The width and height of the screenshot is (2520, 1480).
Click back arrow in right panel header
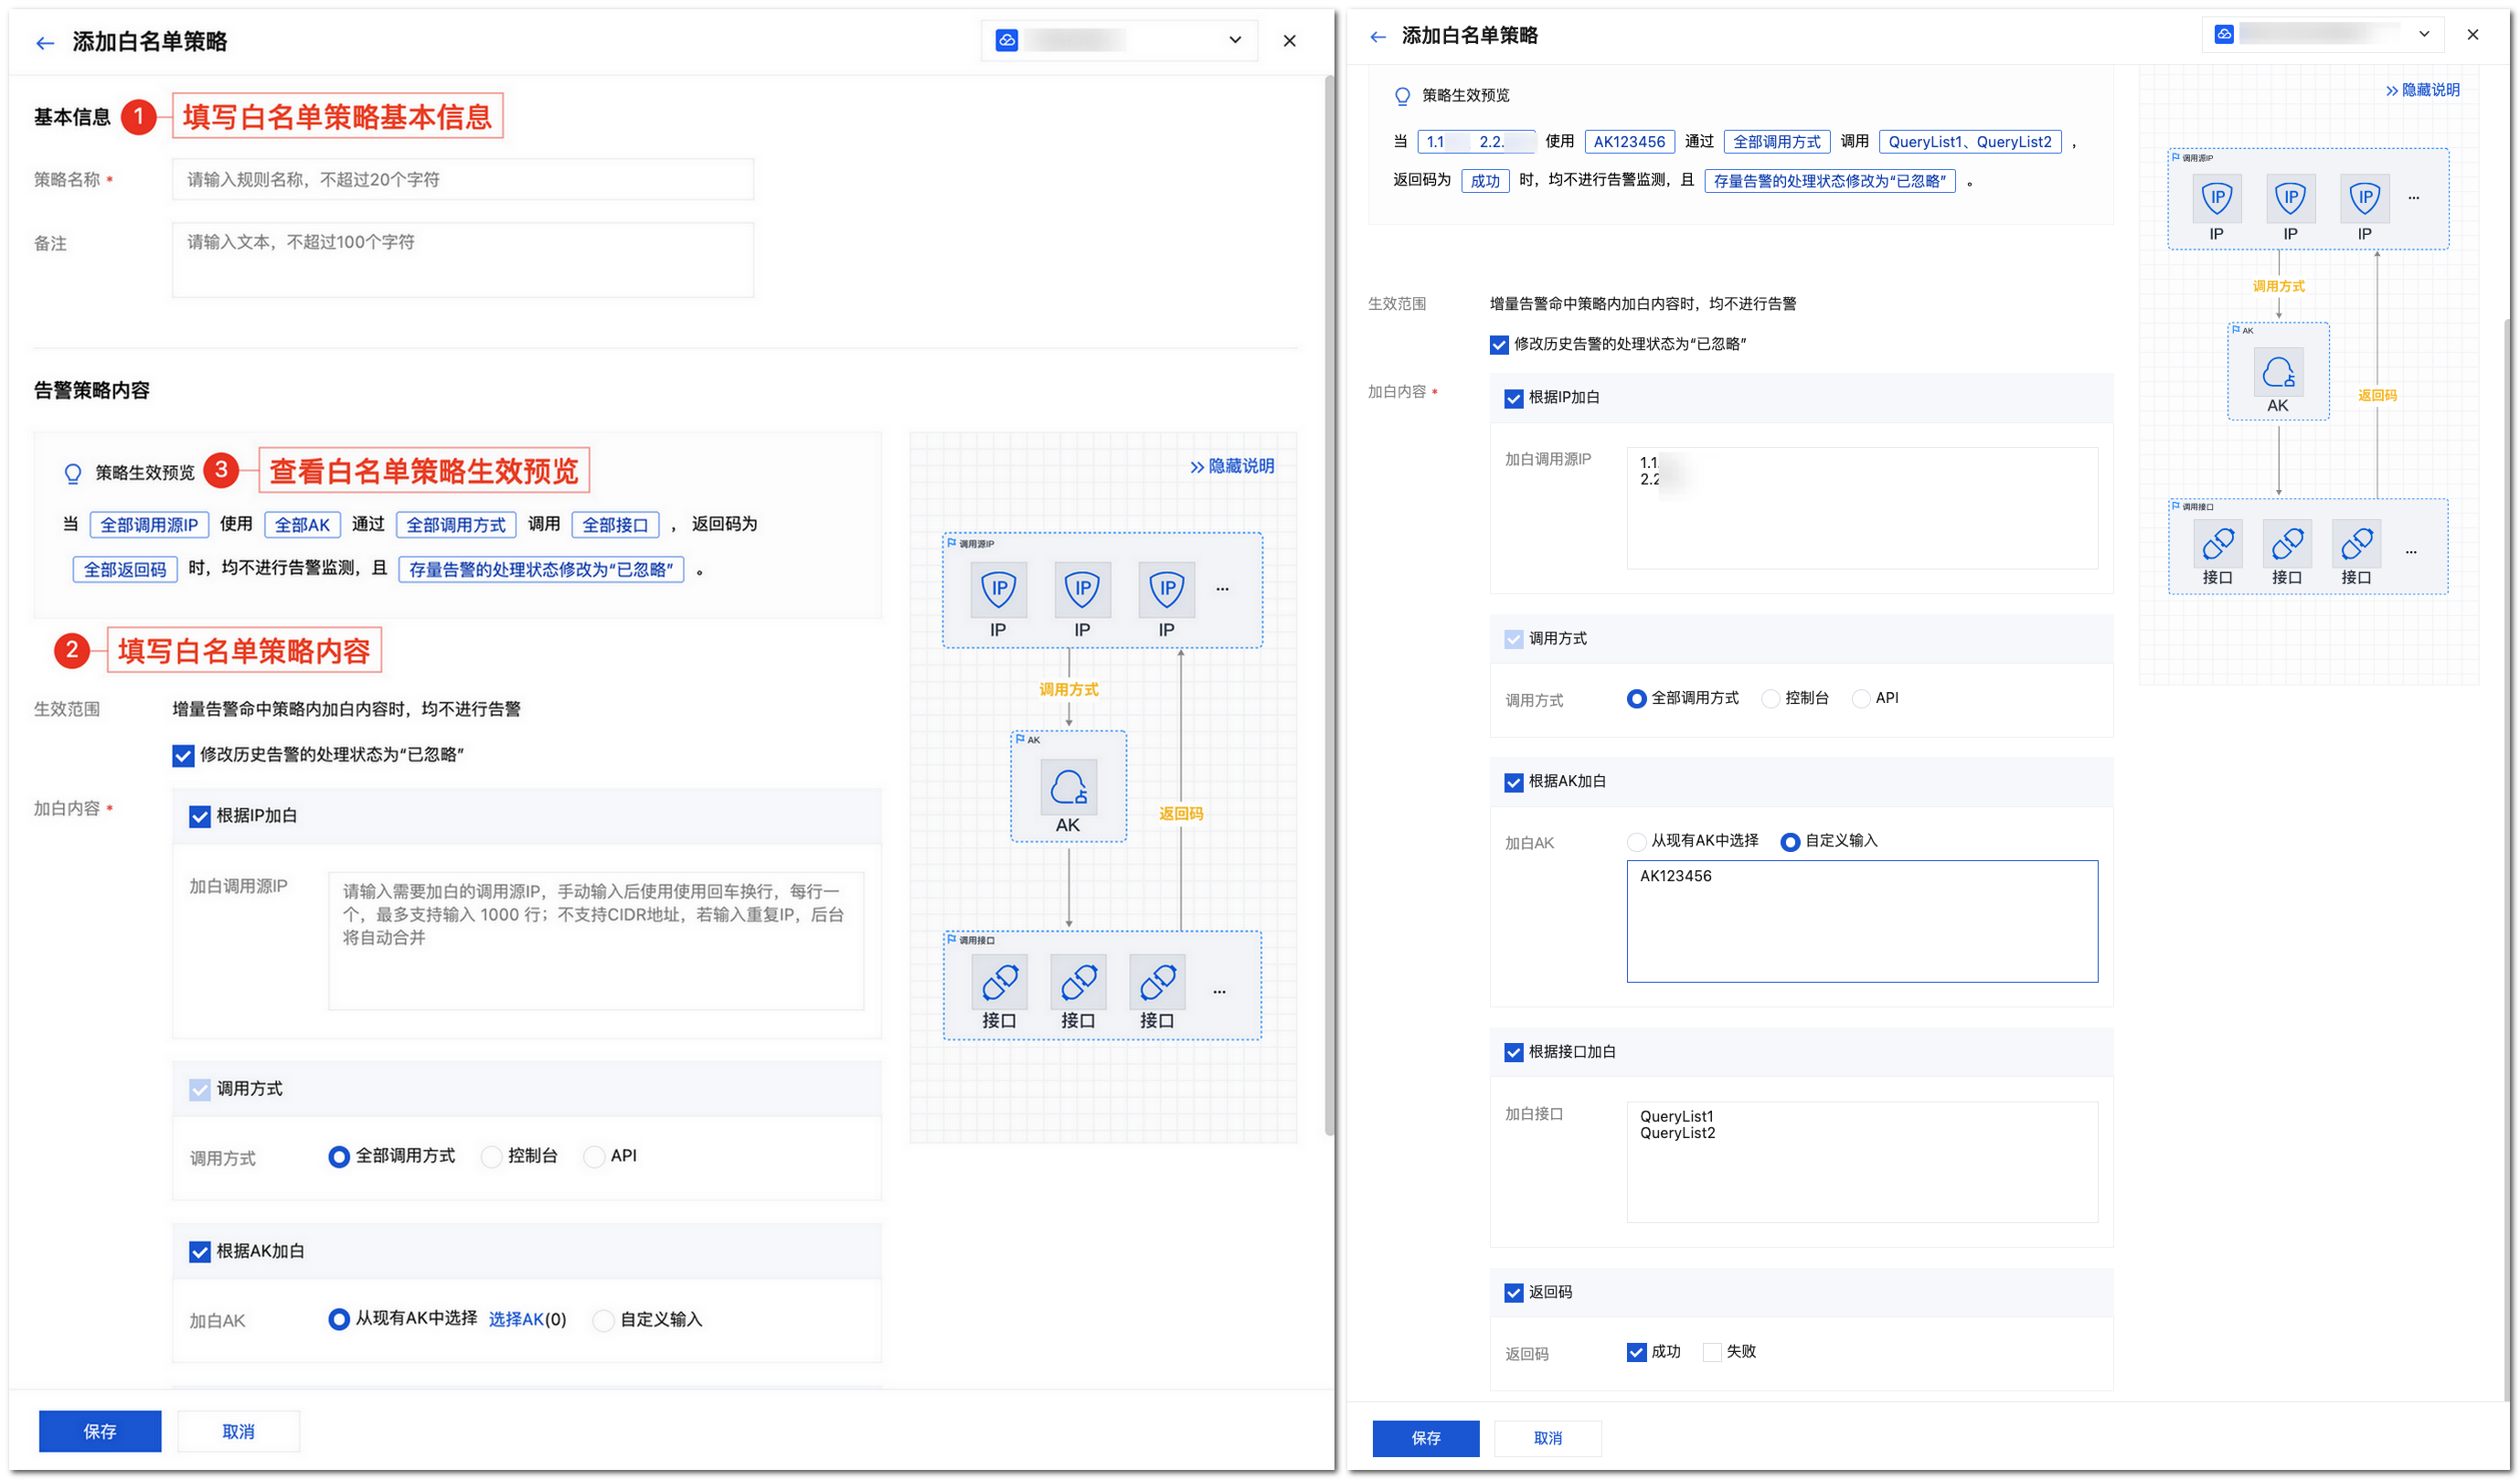click(x=1378, y=37)
